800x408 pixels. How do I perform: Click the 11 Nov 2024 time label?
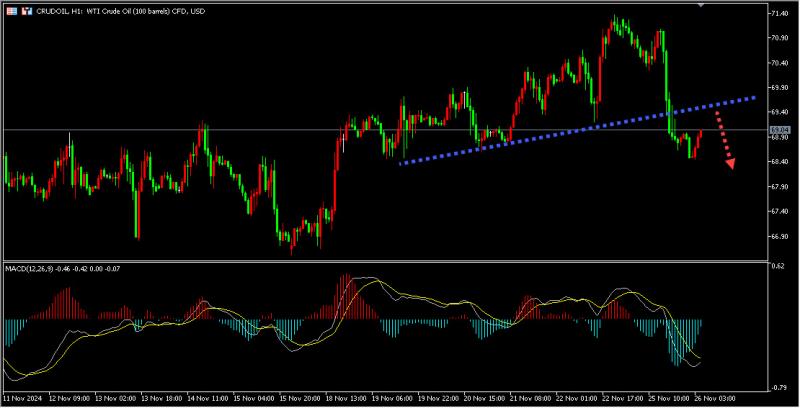point(23,398)
